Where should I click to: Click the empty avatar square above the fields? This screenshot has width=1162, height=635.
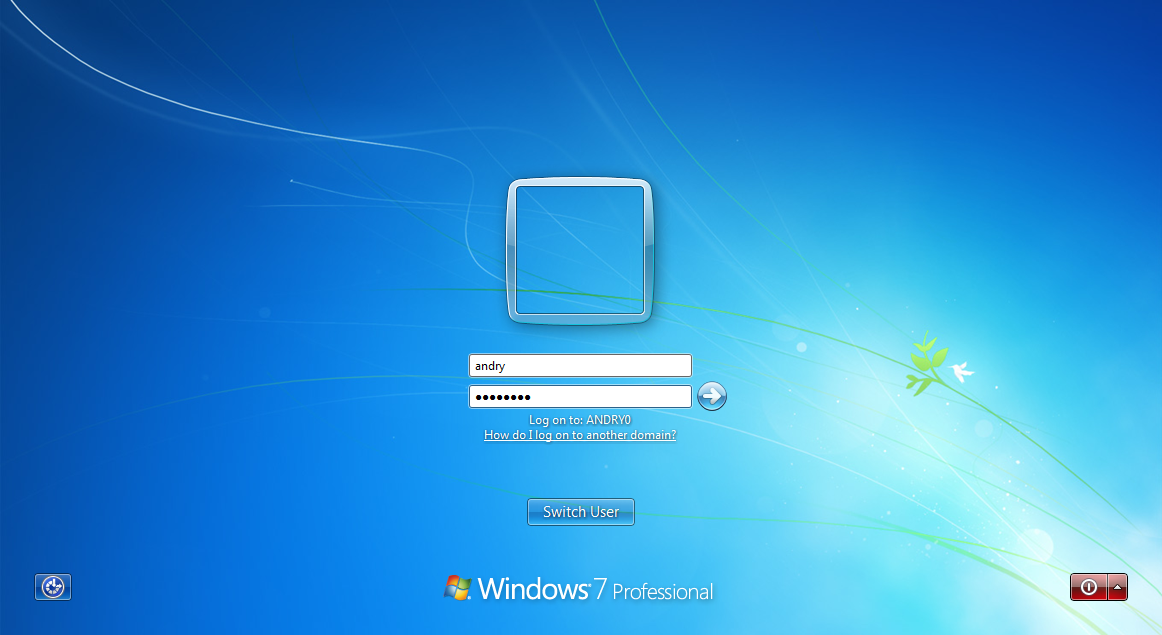point(580,250)
